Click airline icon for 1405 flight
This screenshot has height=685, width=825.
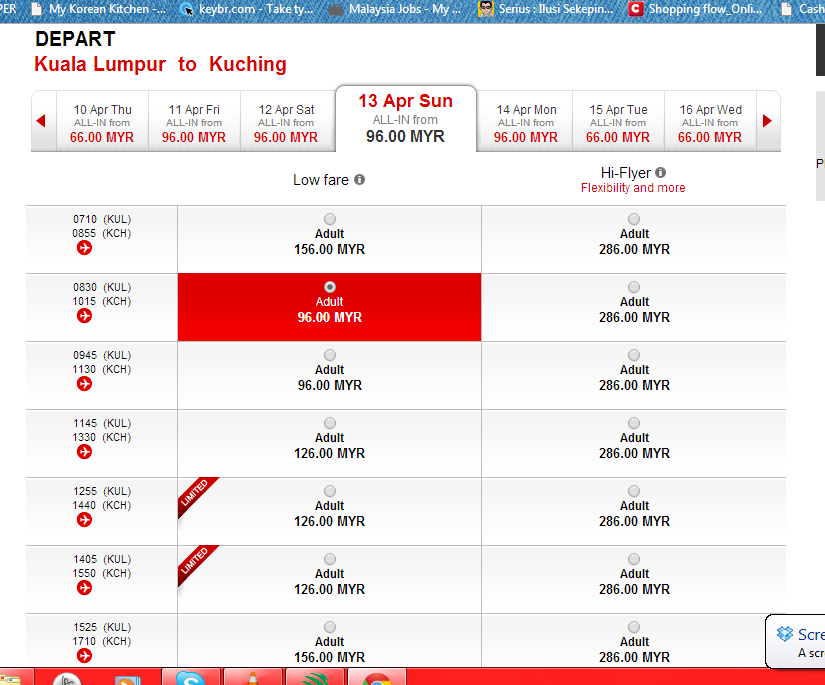point(84,588)
